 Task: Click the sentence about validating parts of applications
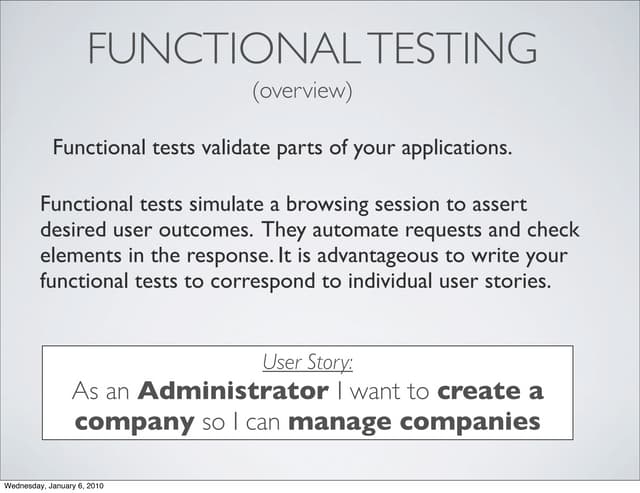282,149
